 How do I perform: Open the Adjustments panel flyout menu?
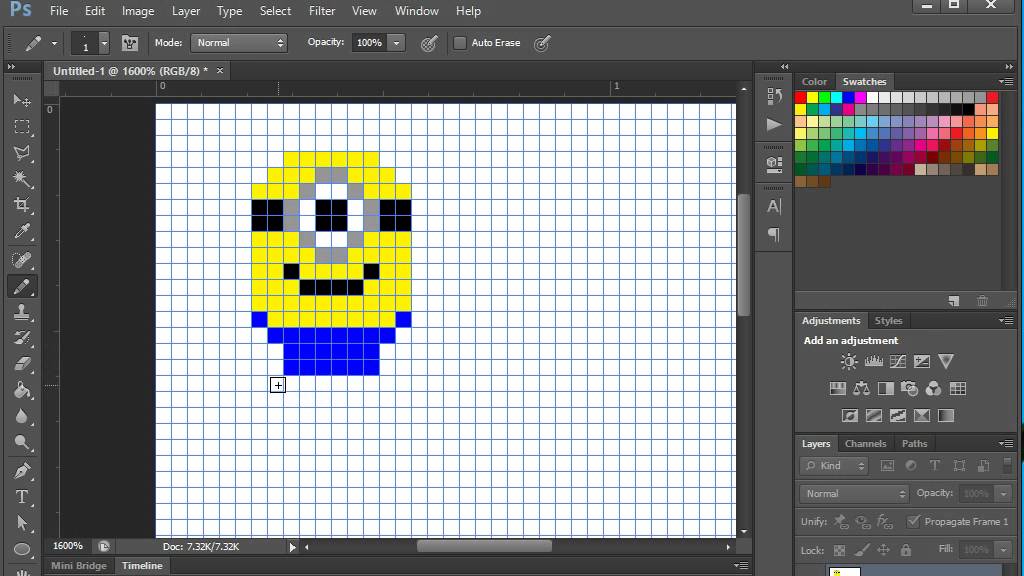point(1006,321)
